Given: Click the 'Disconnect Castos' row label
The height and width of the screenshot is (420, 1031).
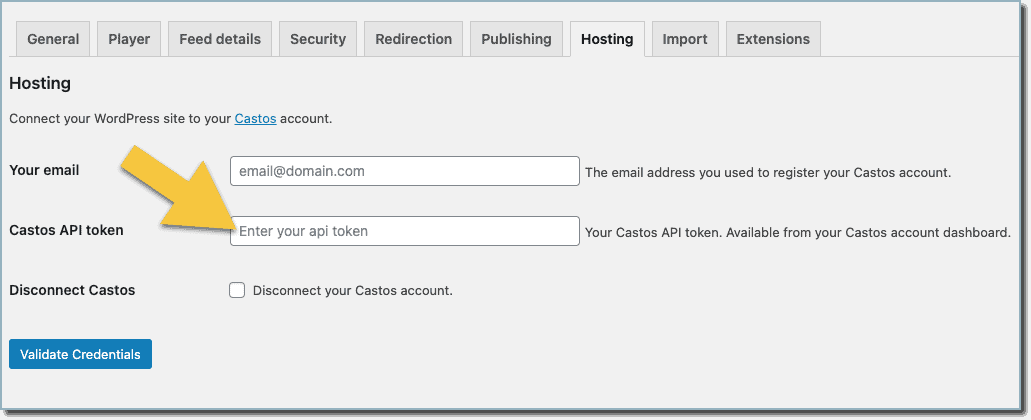Looking at the screenshot, I should click(x=72, y=290).
